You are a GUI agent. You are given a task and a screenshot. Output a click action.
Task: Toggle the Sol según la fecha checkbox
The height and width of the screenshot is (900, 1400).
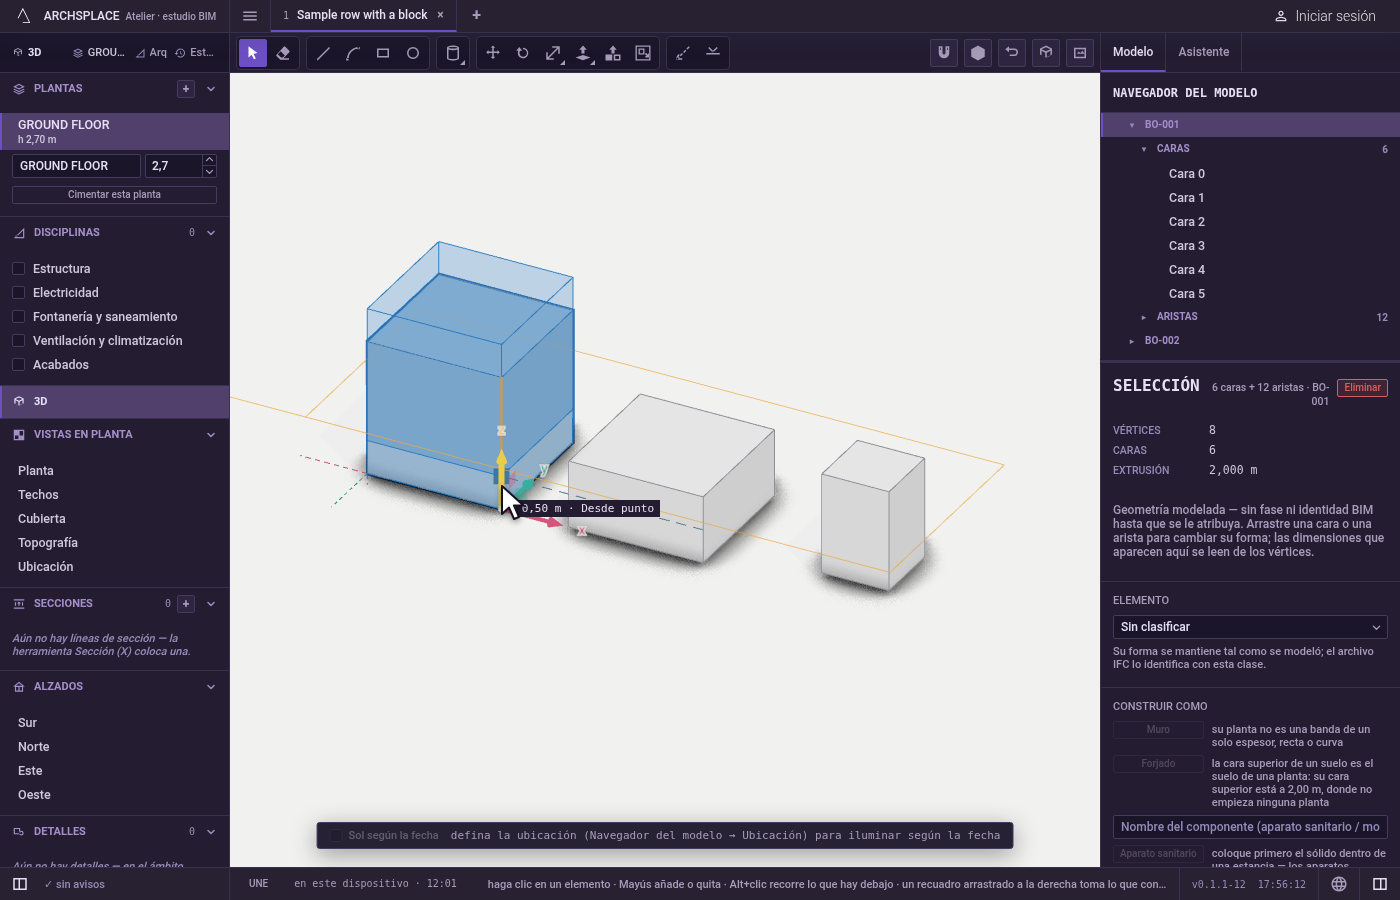[x=336, y=836]
